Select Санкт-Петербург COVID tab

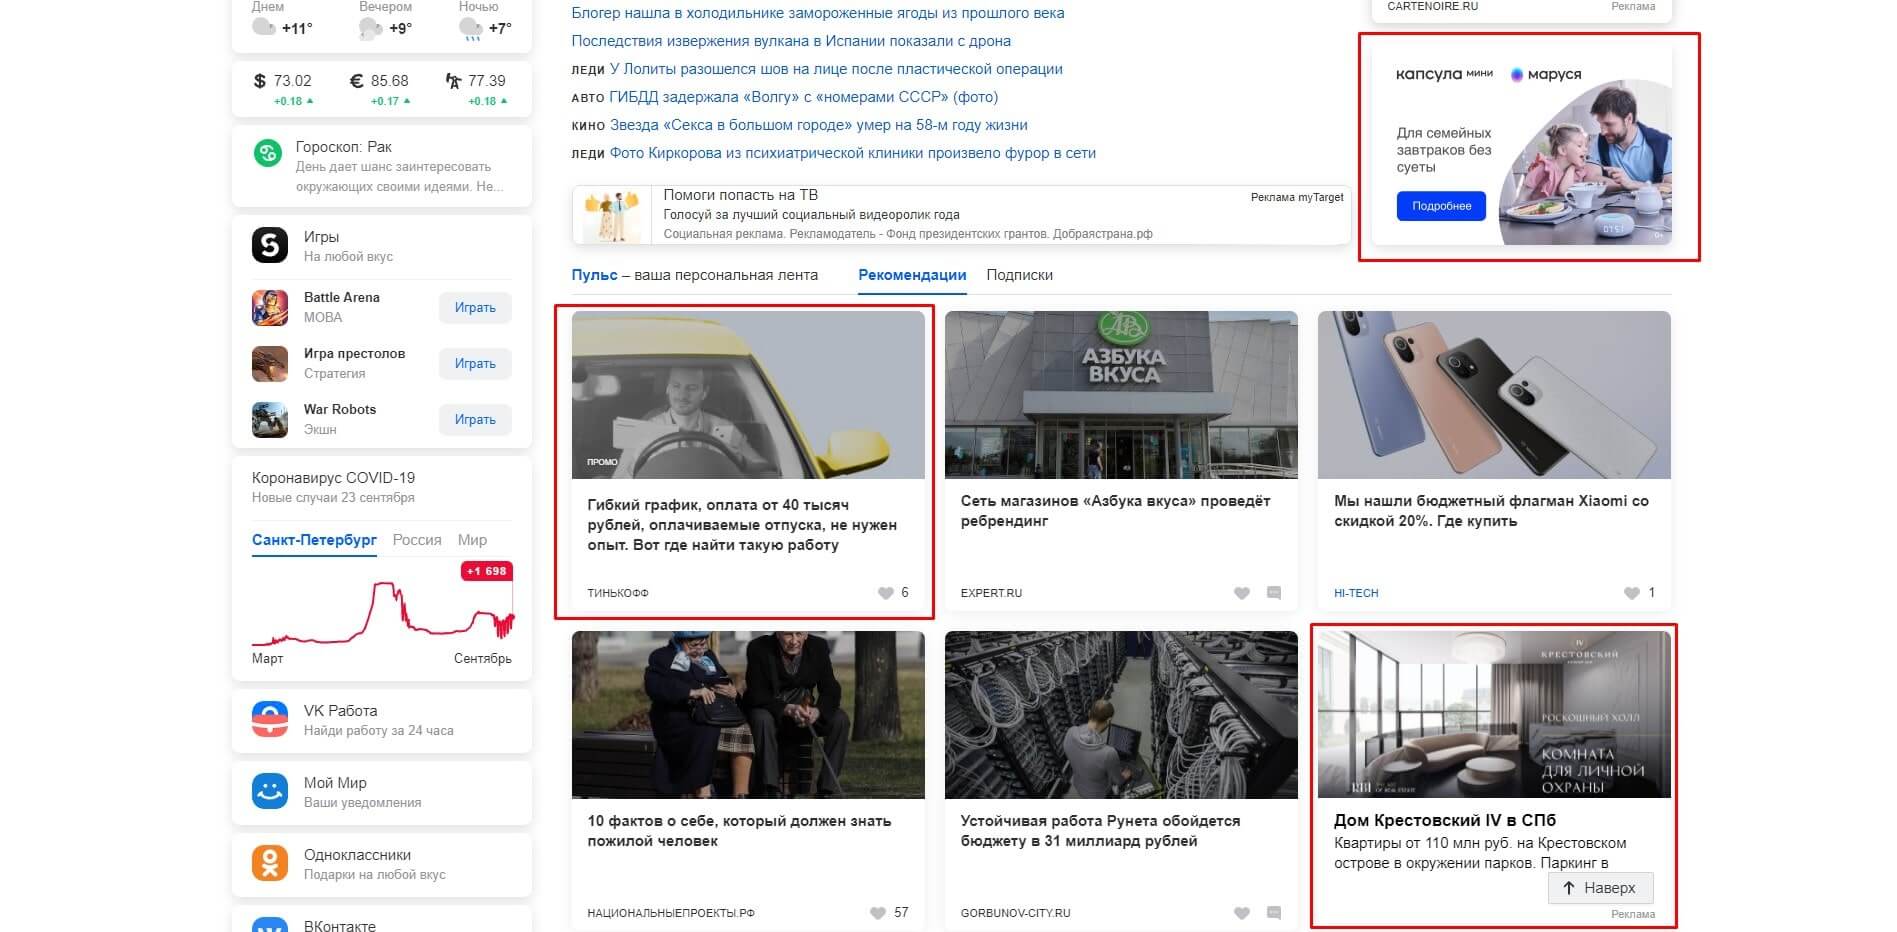(x=314, y=540)
